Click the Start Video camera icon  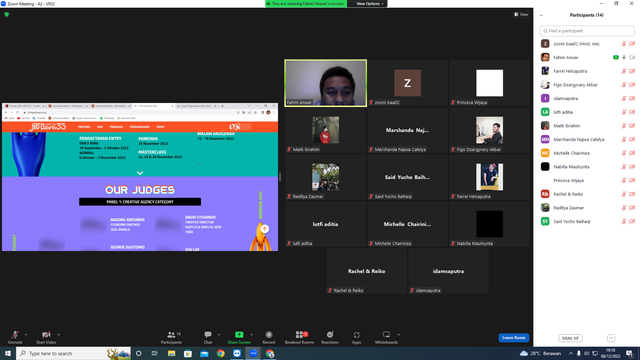[46, 335]
